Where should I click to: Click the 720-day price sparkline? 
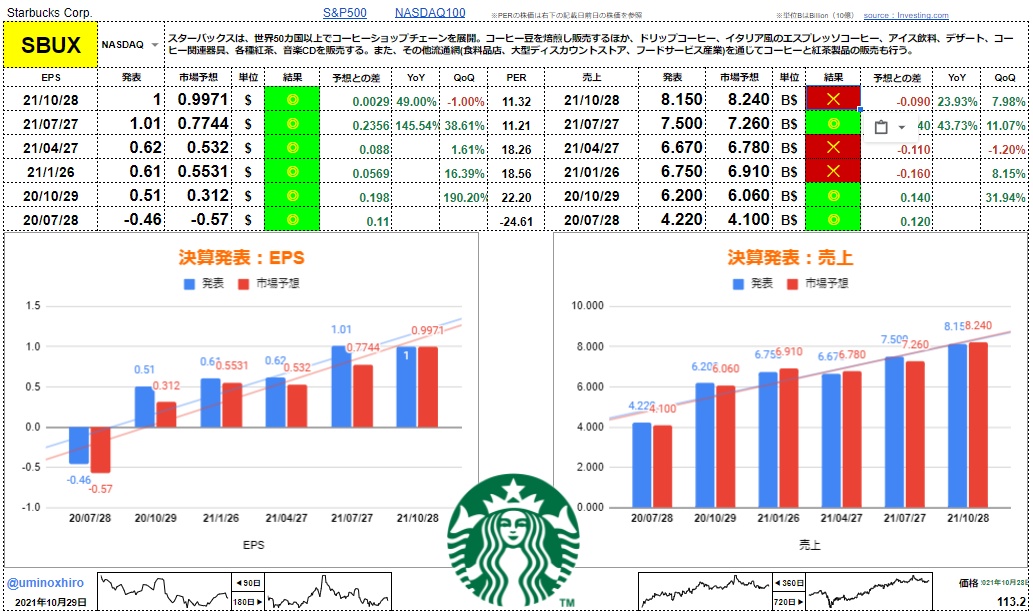(x=869, y=591)
